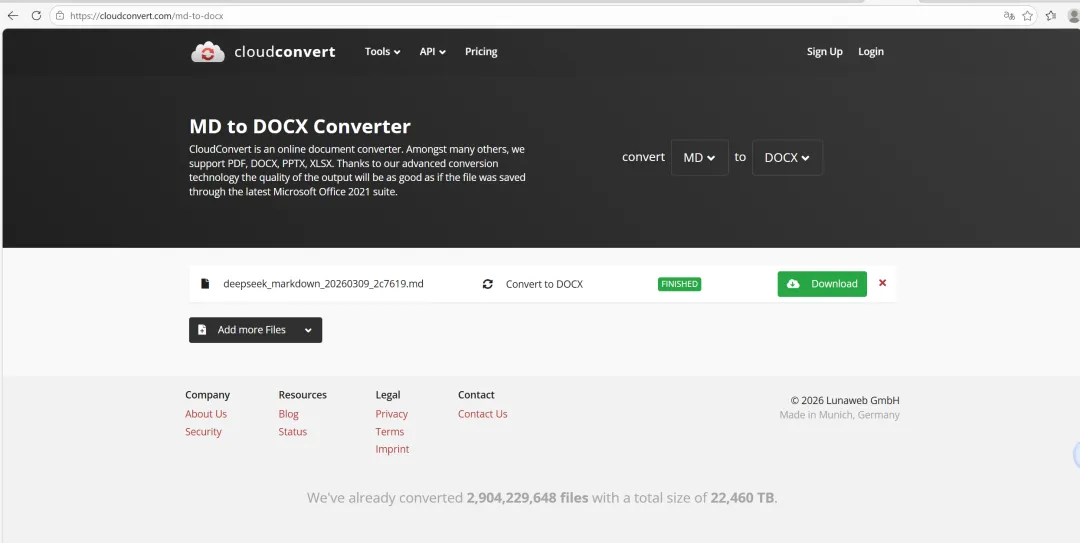Open the favorites list icon
Viewport: 1080px width, 543px height.
1051,16
